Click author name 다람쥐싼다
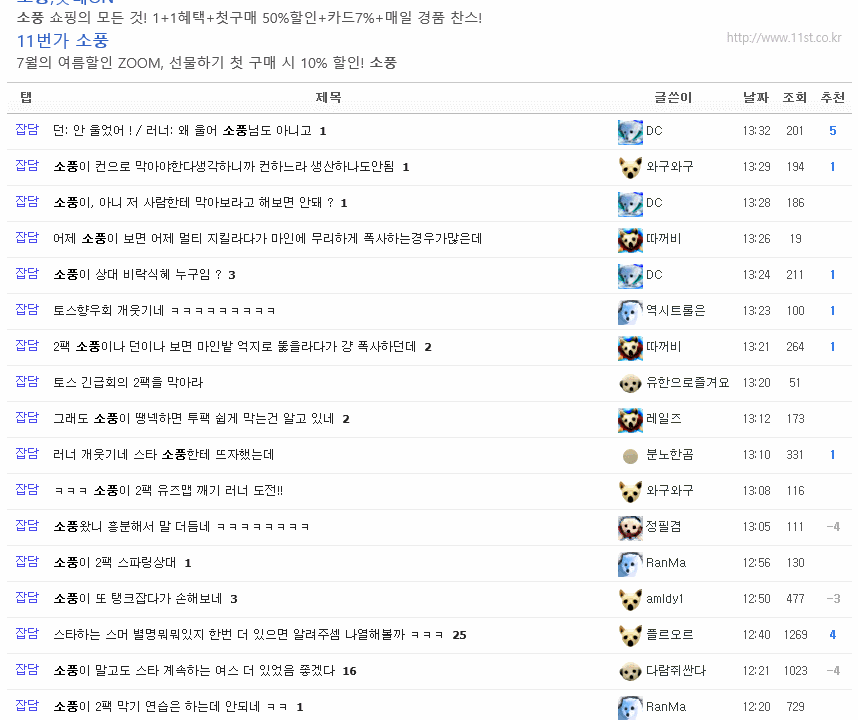858x720 pixels. pos(676,671)
